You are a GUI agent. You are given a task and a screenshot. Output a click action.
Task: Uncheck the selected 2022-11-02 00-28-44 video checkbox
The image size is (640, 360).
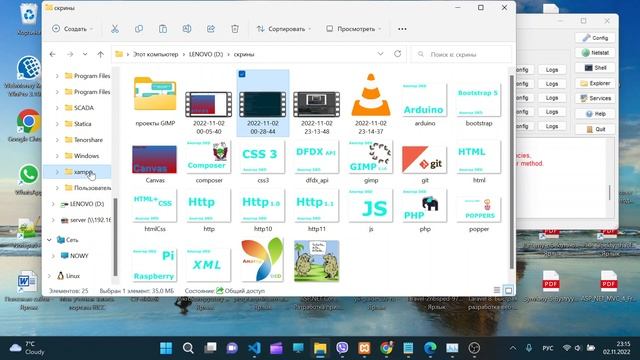click(x=242, y=74)
